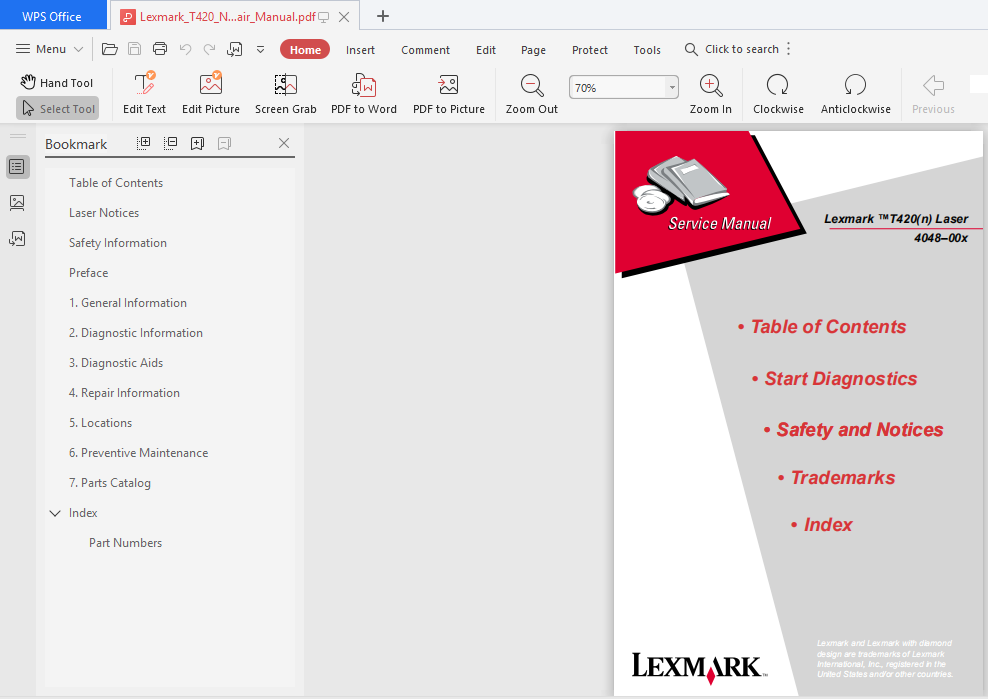The image size is (988, 699).
Task: Click the display icon on document tab
Action: [323, 17]
